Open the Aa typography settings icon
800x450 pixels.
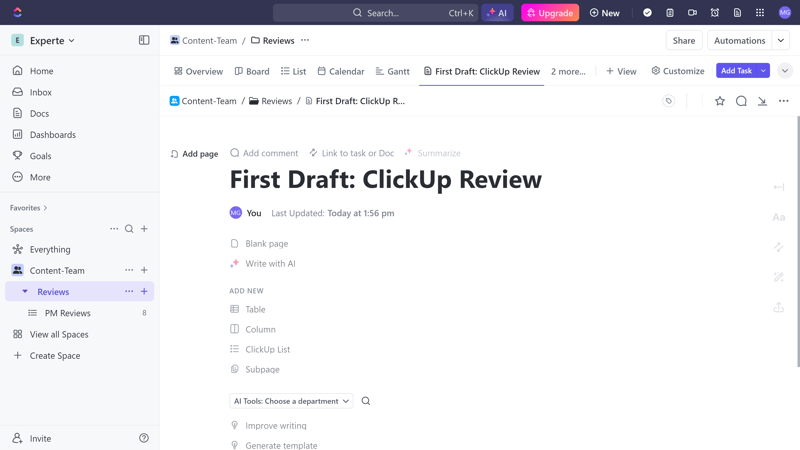(x=779, y=217)
